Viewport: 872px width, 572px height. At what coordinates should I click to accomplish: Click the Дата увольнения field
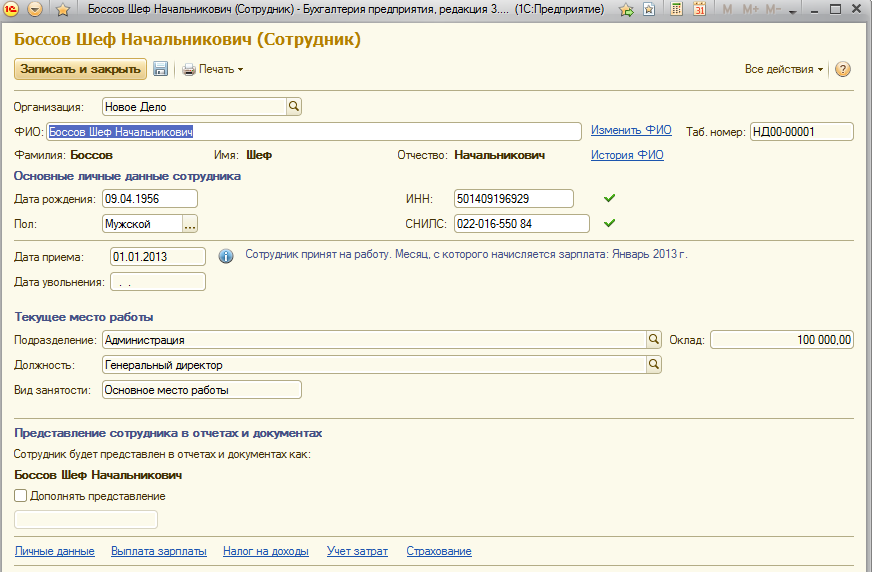tap(158, 282)
